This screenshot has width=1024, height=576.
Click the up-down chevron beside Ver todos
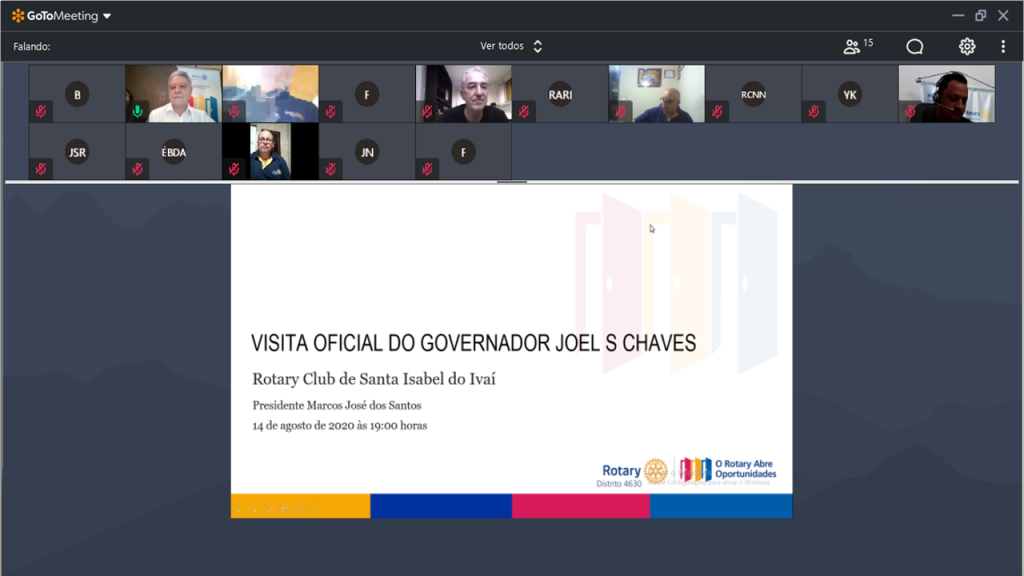(x=537, y=46)
